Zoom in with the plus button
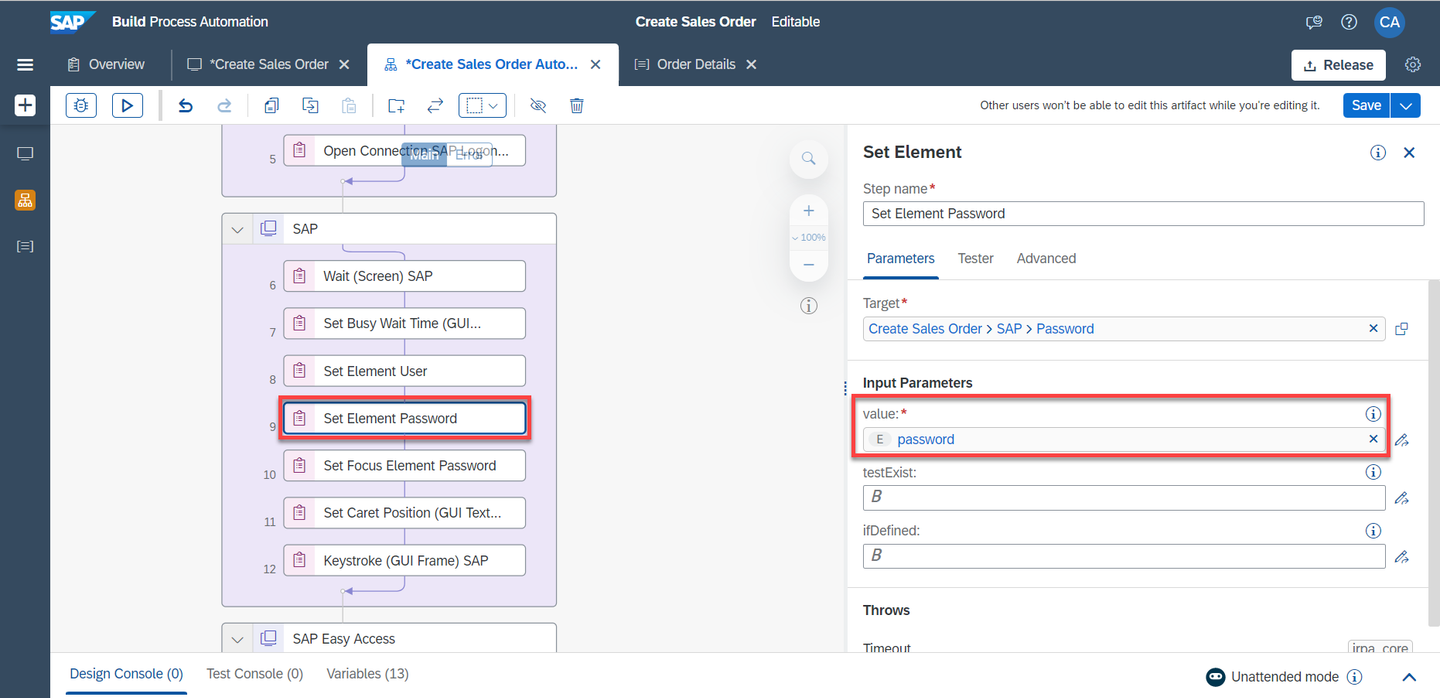 pyautogui.click(x=809, y=211)
